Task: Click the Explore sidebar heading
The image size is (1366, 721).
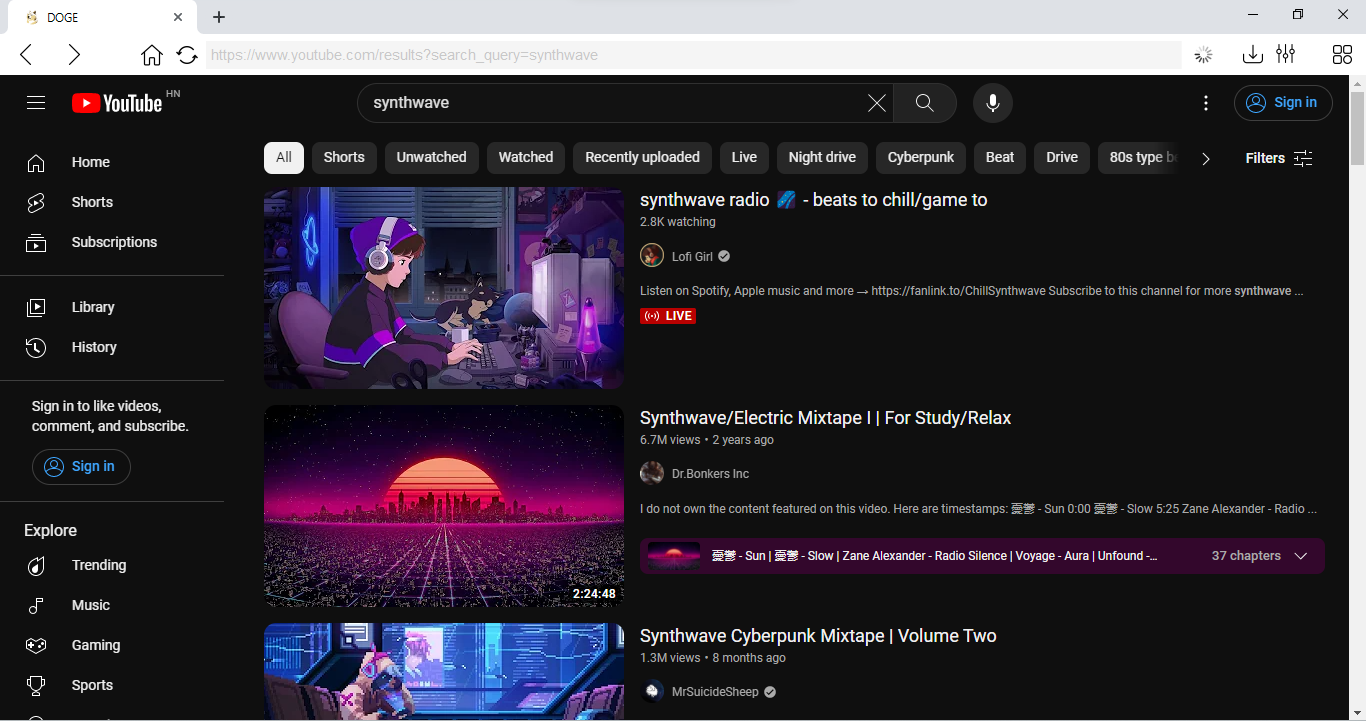Action: point(50,530)
